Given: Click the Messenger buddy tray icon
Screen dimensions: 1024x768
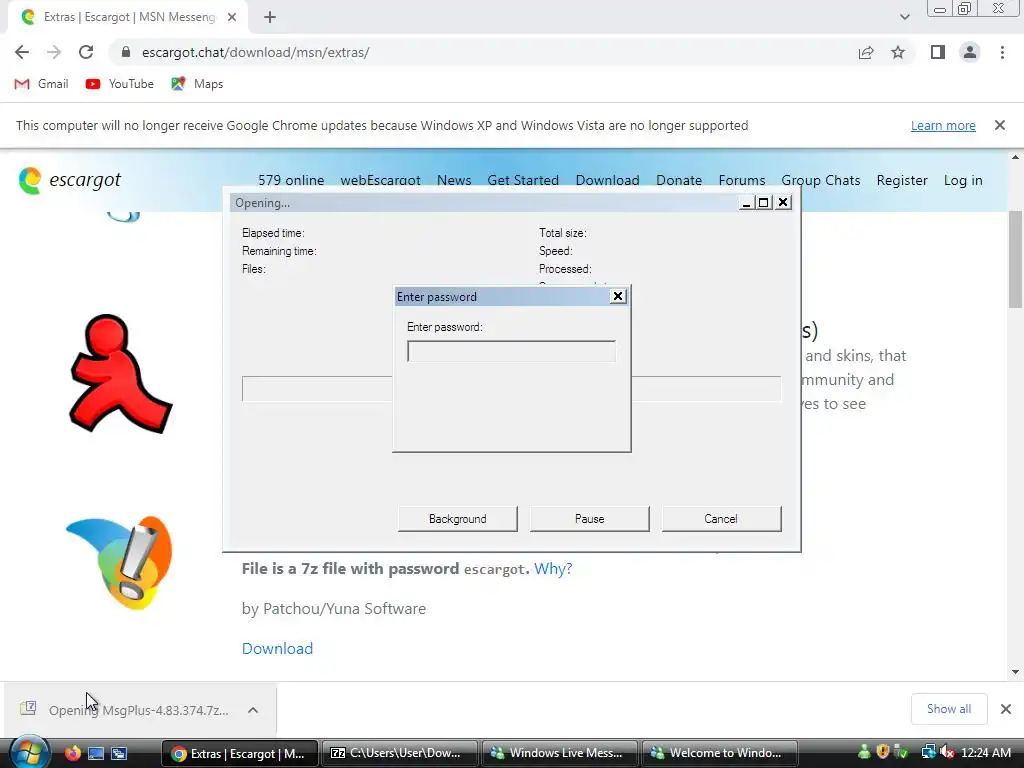Looking at the screenshot, I should click(864, 752).
